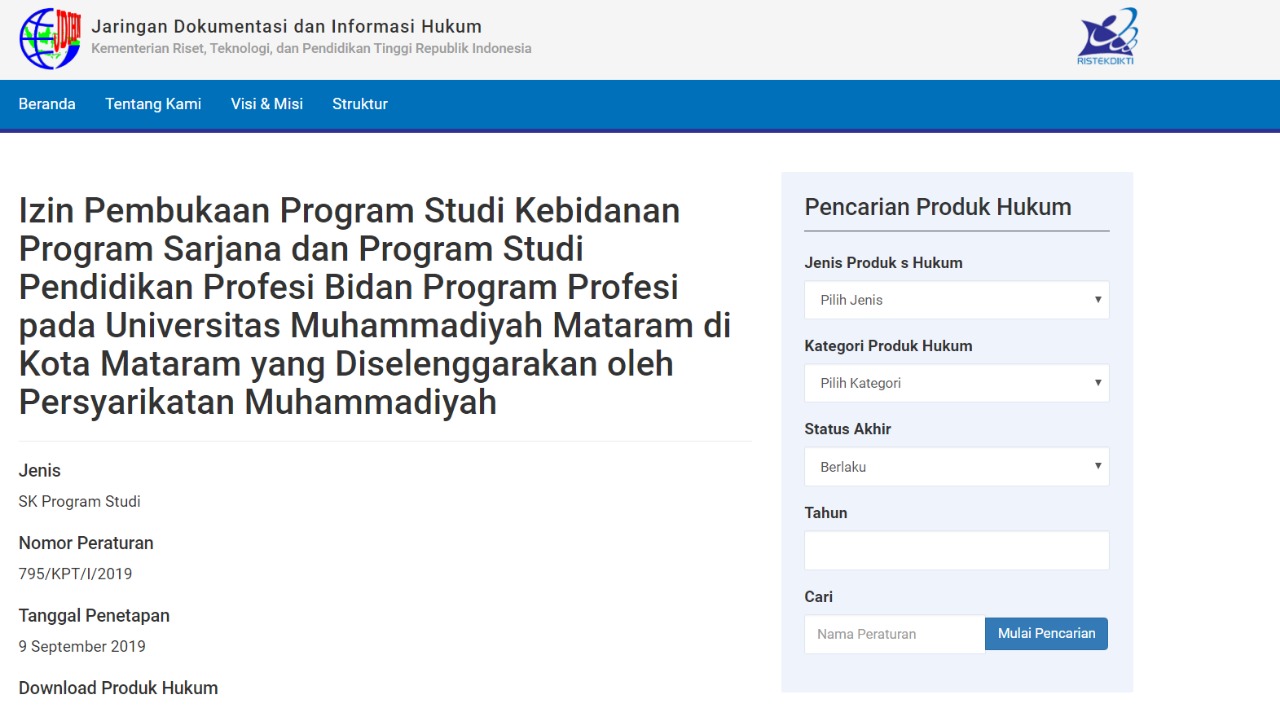Click the Jaringan Dokumentasi dan Informasi Hukum title
This screenshot has width=1280, height=721.
pos(286,27)
